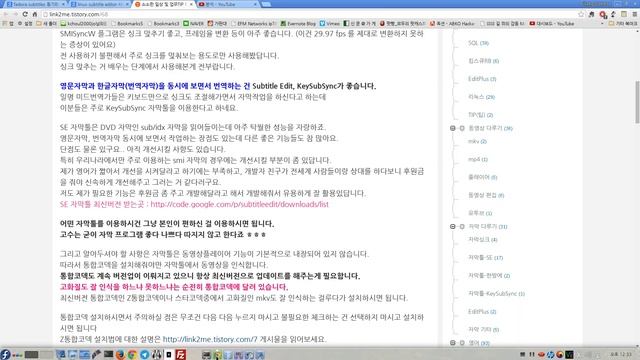Open the terminal icon in the taskbar
The height and width of the screenshot is (360, 640).
(x=108, y=354)
